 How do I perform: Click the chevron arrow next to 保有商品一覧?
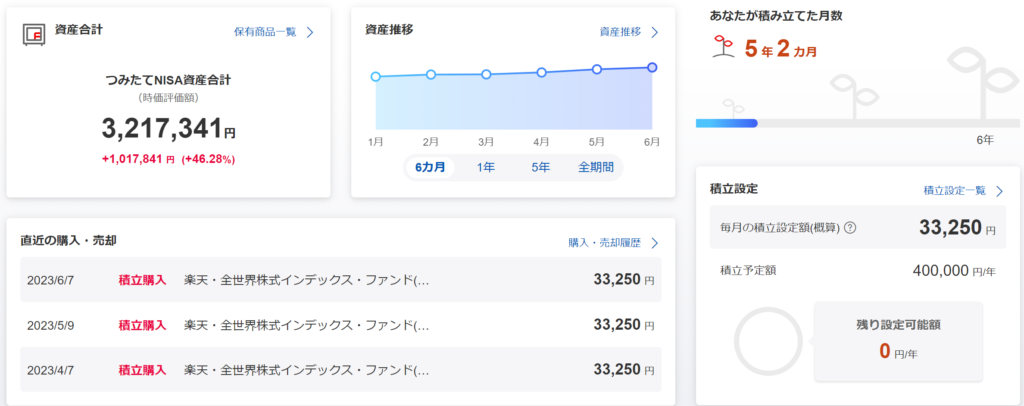point(310,32)
